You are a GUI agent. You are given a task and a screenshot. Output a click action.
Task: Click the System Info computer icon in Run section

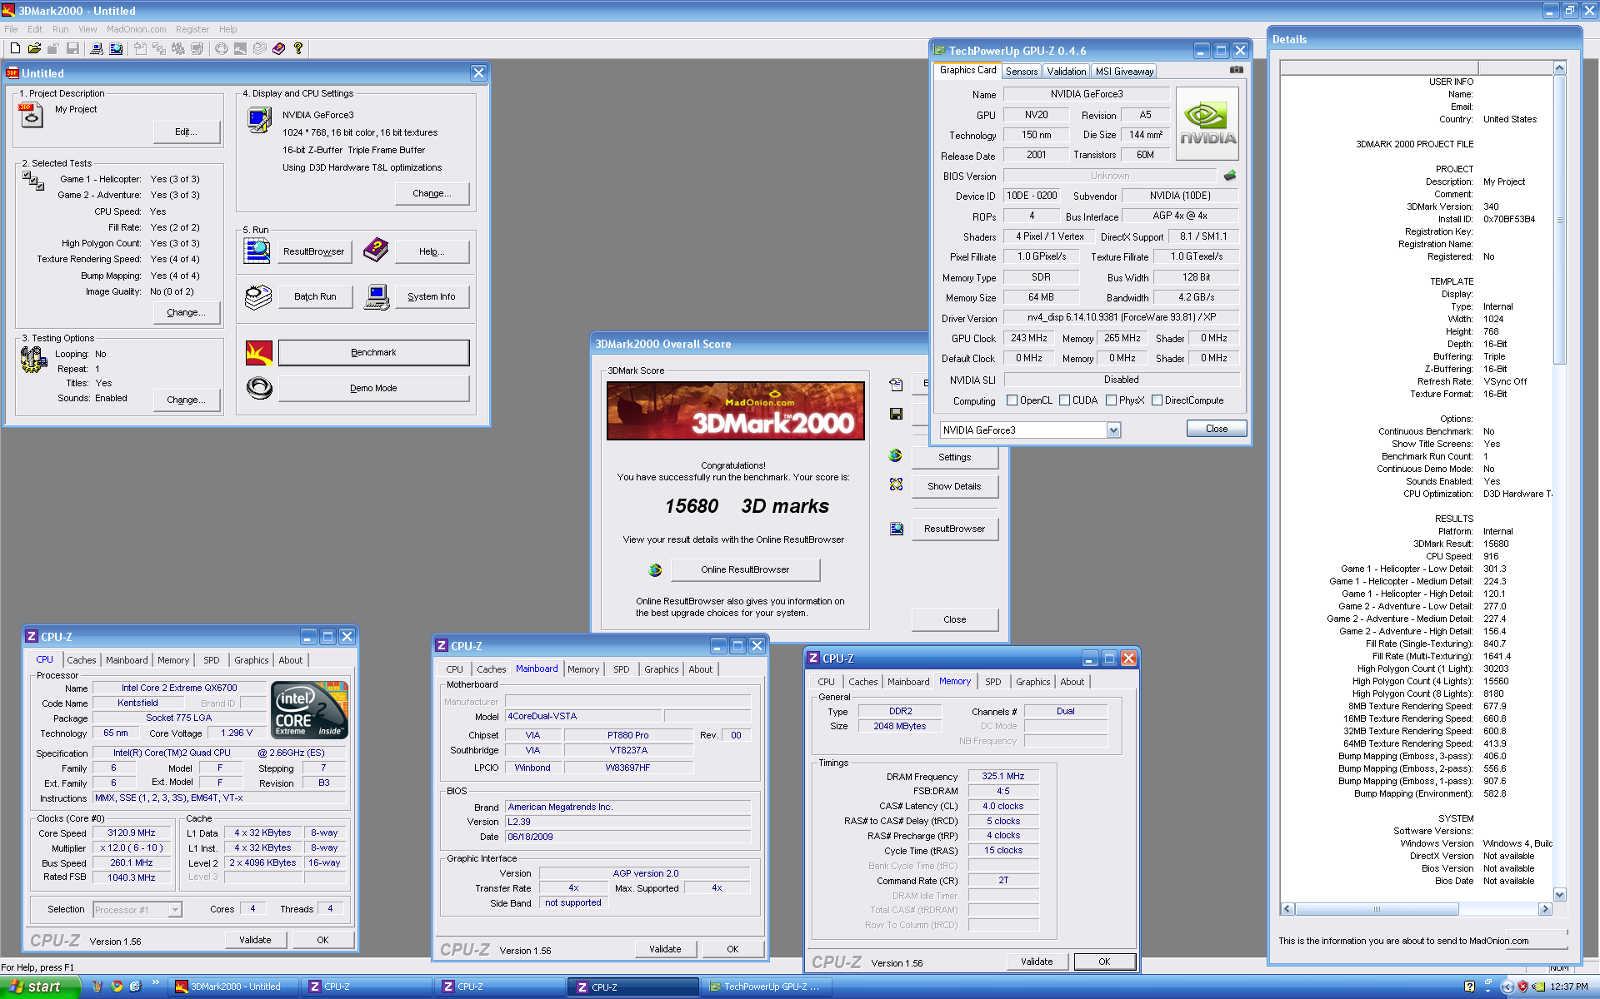click(x=377, y=297)
